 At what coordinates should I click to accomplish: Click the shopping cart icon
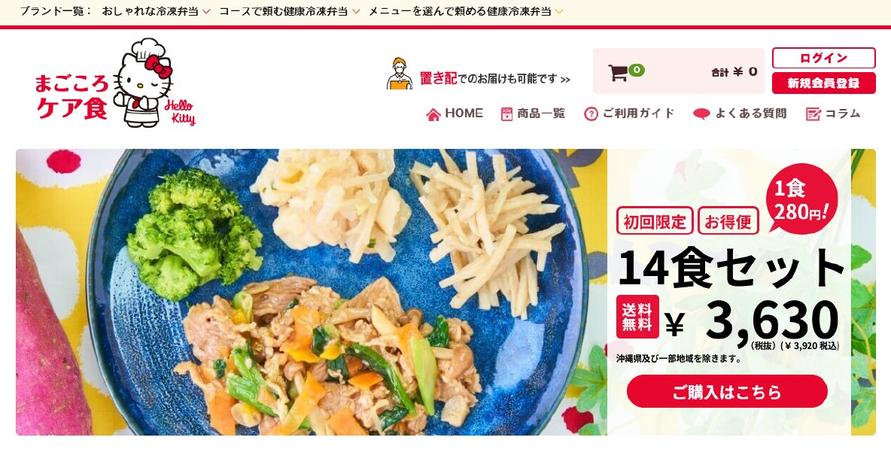tap(618, 72)
